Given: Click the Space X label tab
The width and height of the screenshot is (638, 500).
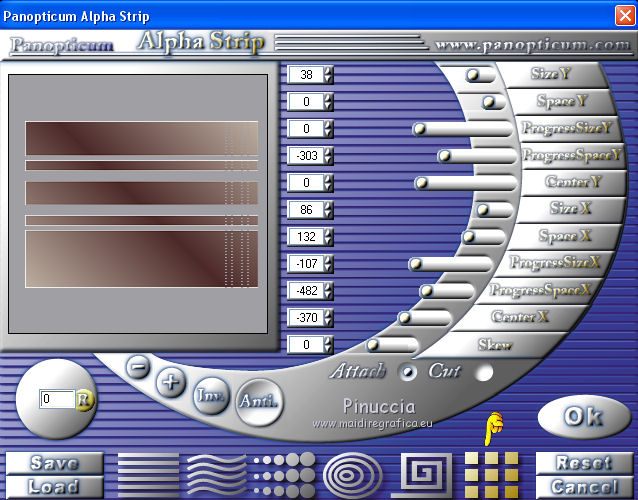Looking at the screenshot, I should 566,236.
